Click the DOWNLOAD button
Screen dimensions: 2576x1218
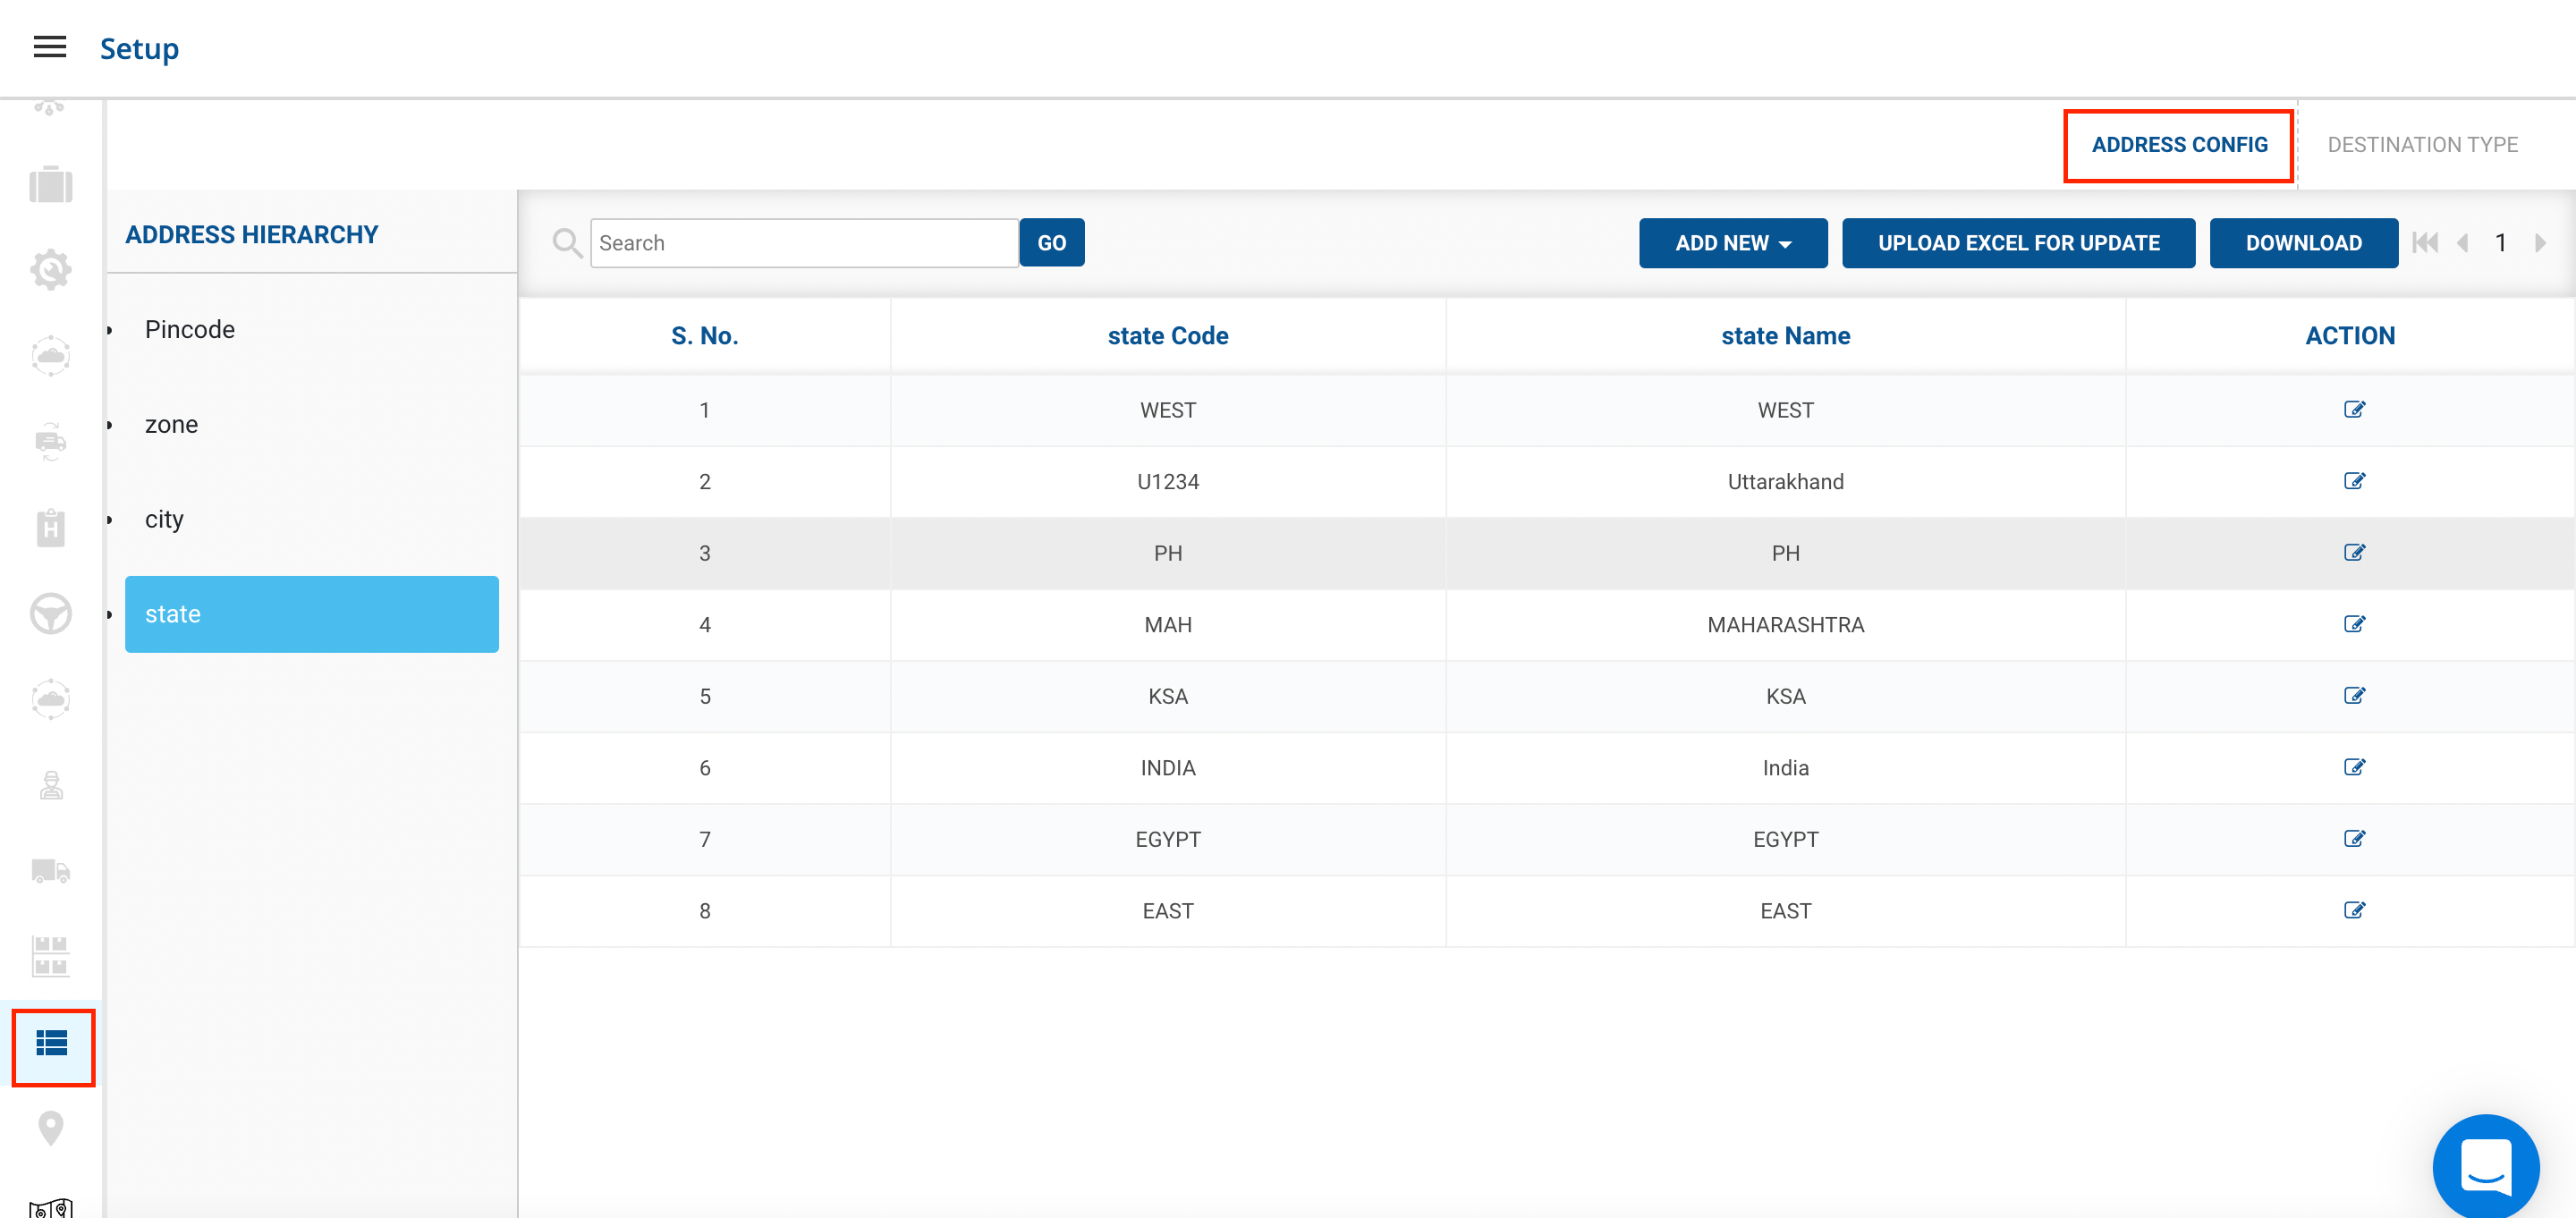point(2302,243)
